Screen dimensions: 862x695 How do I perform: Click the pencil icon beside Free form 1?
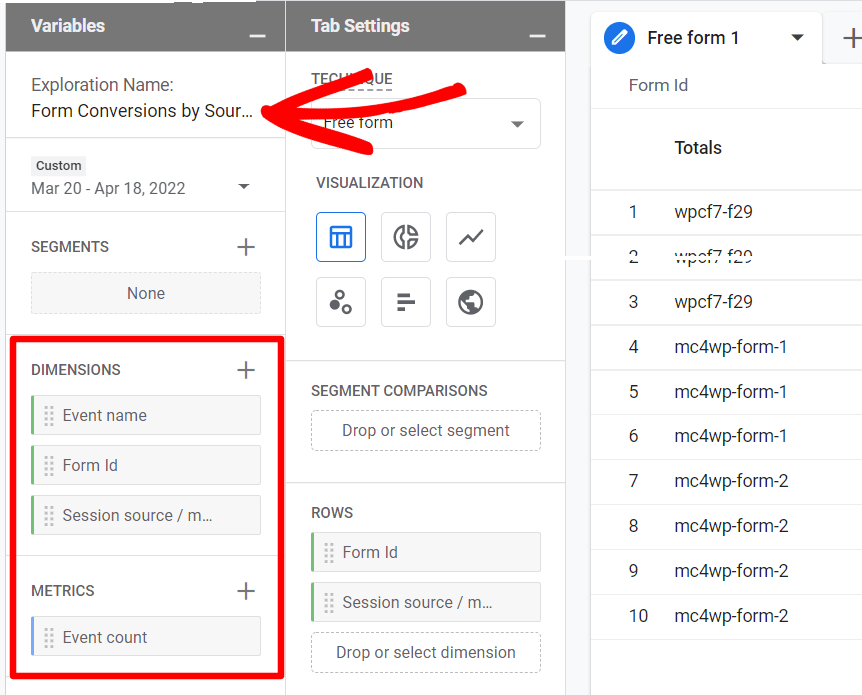pyautogui.click(x=619, y=37)
